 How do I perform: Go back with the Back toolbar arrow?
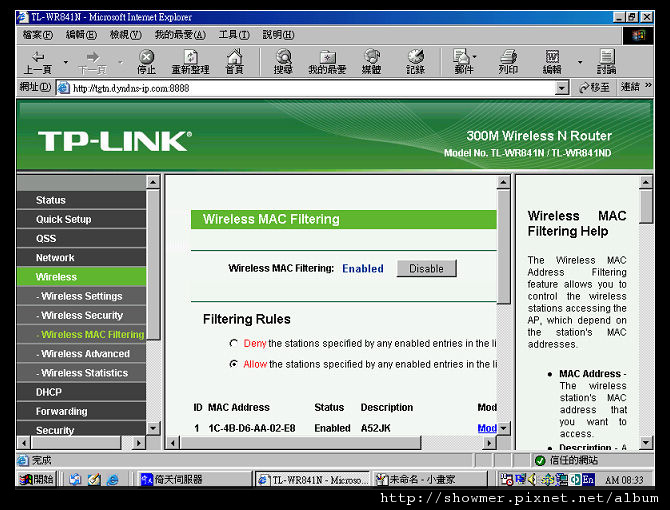(38, 62)
